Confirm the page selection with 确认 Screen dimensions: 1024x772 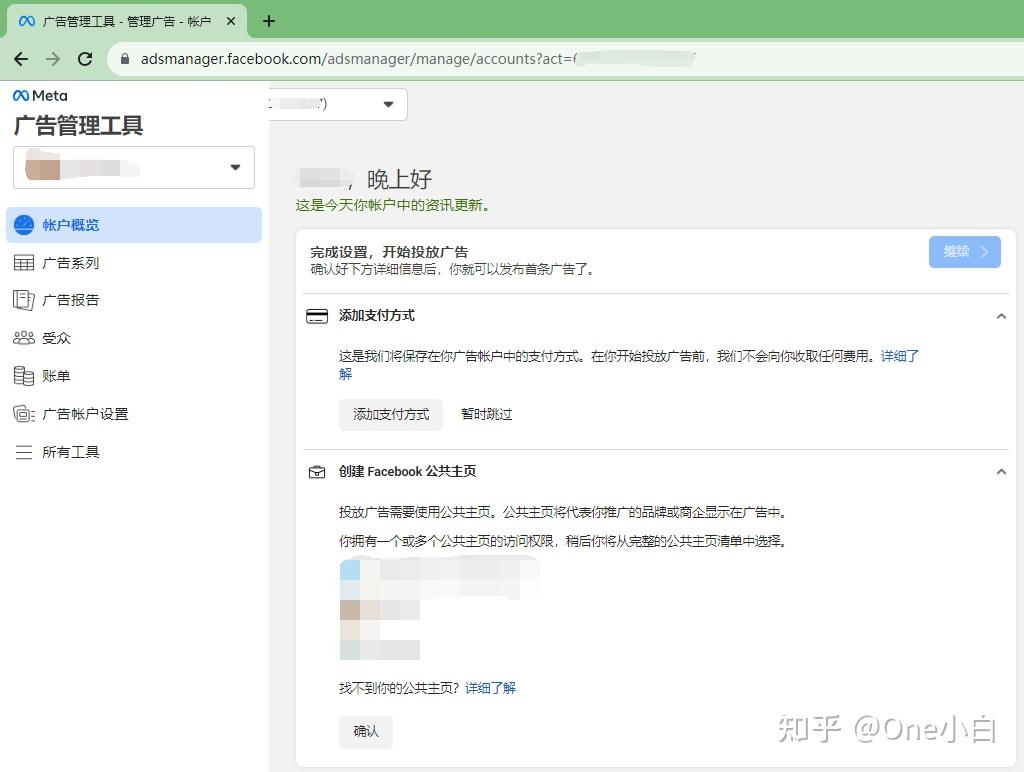365,731
